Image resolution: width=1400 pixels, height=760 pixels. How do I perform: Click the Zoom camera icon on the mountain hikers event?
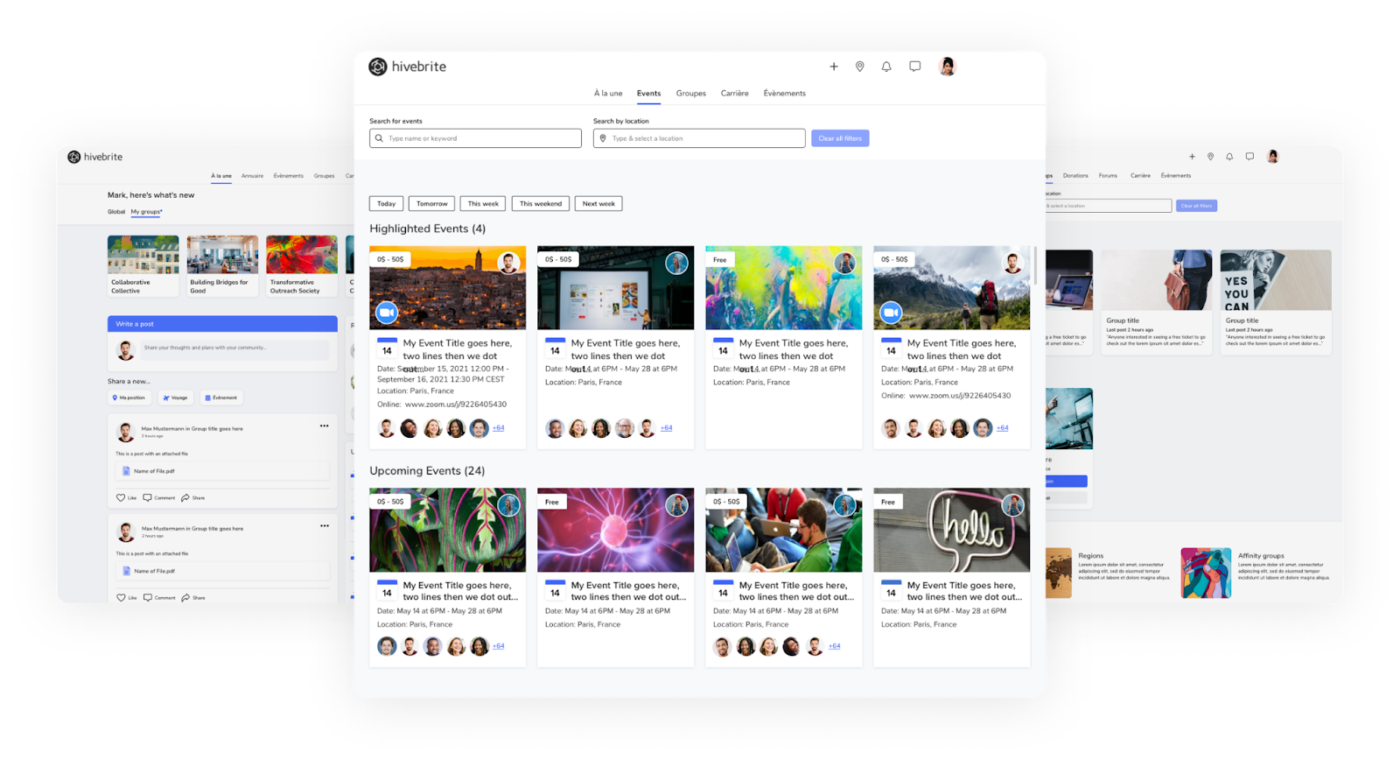(891, 313)
